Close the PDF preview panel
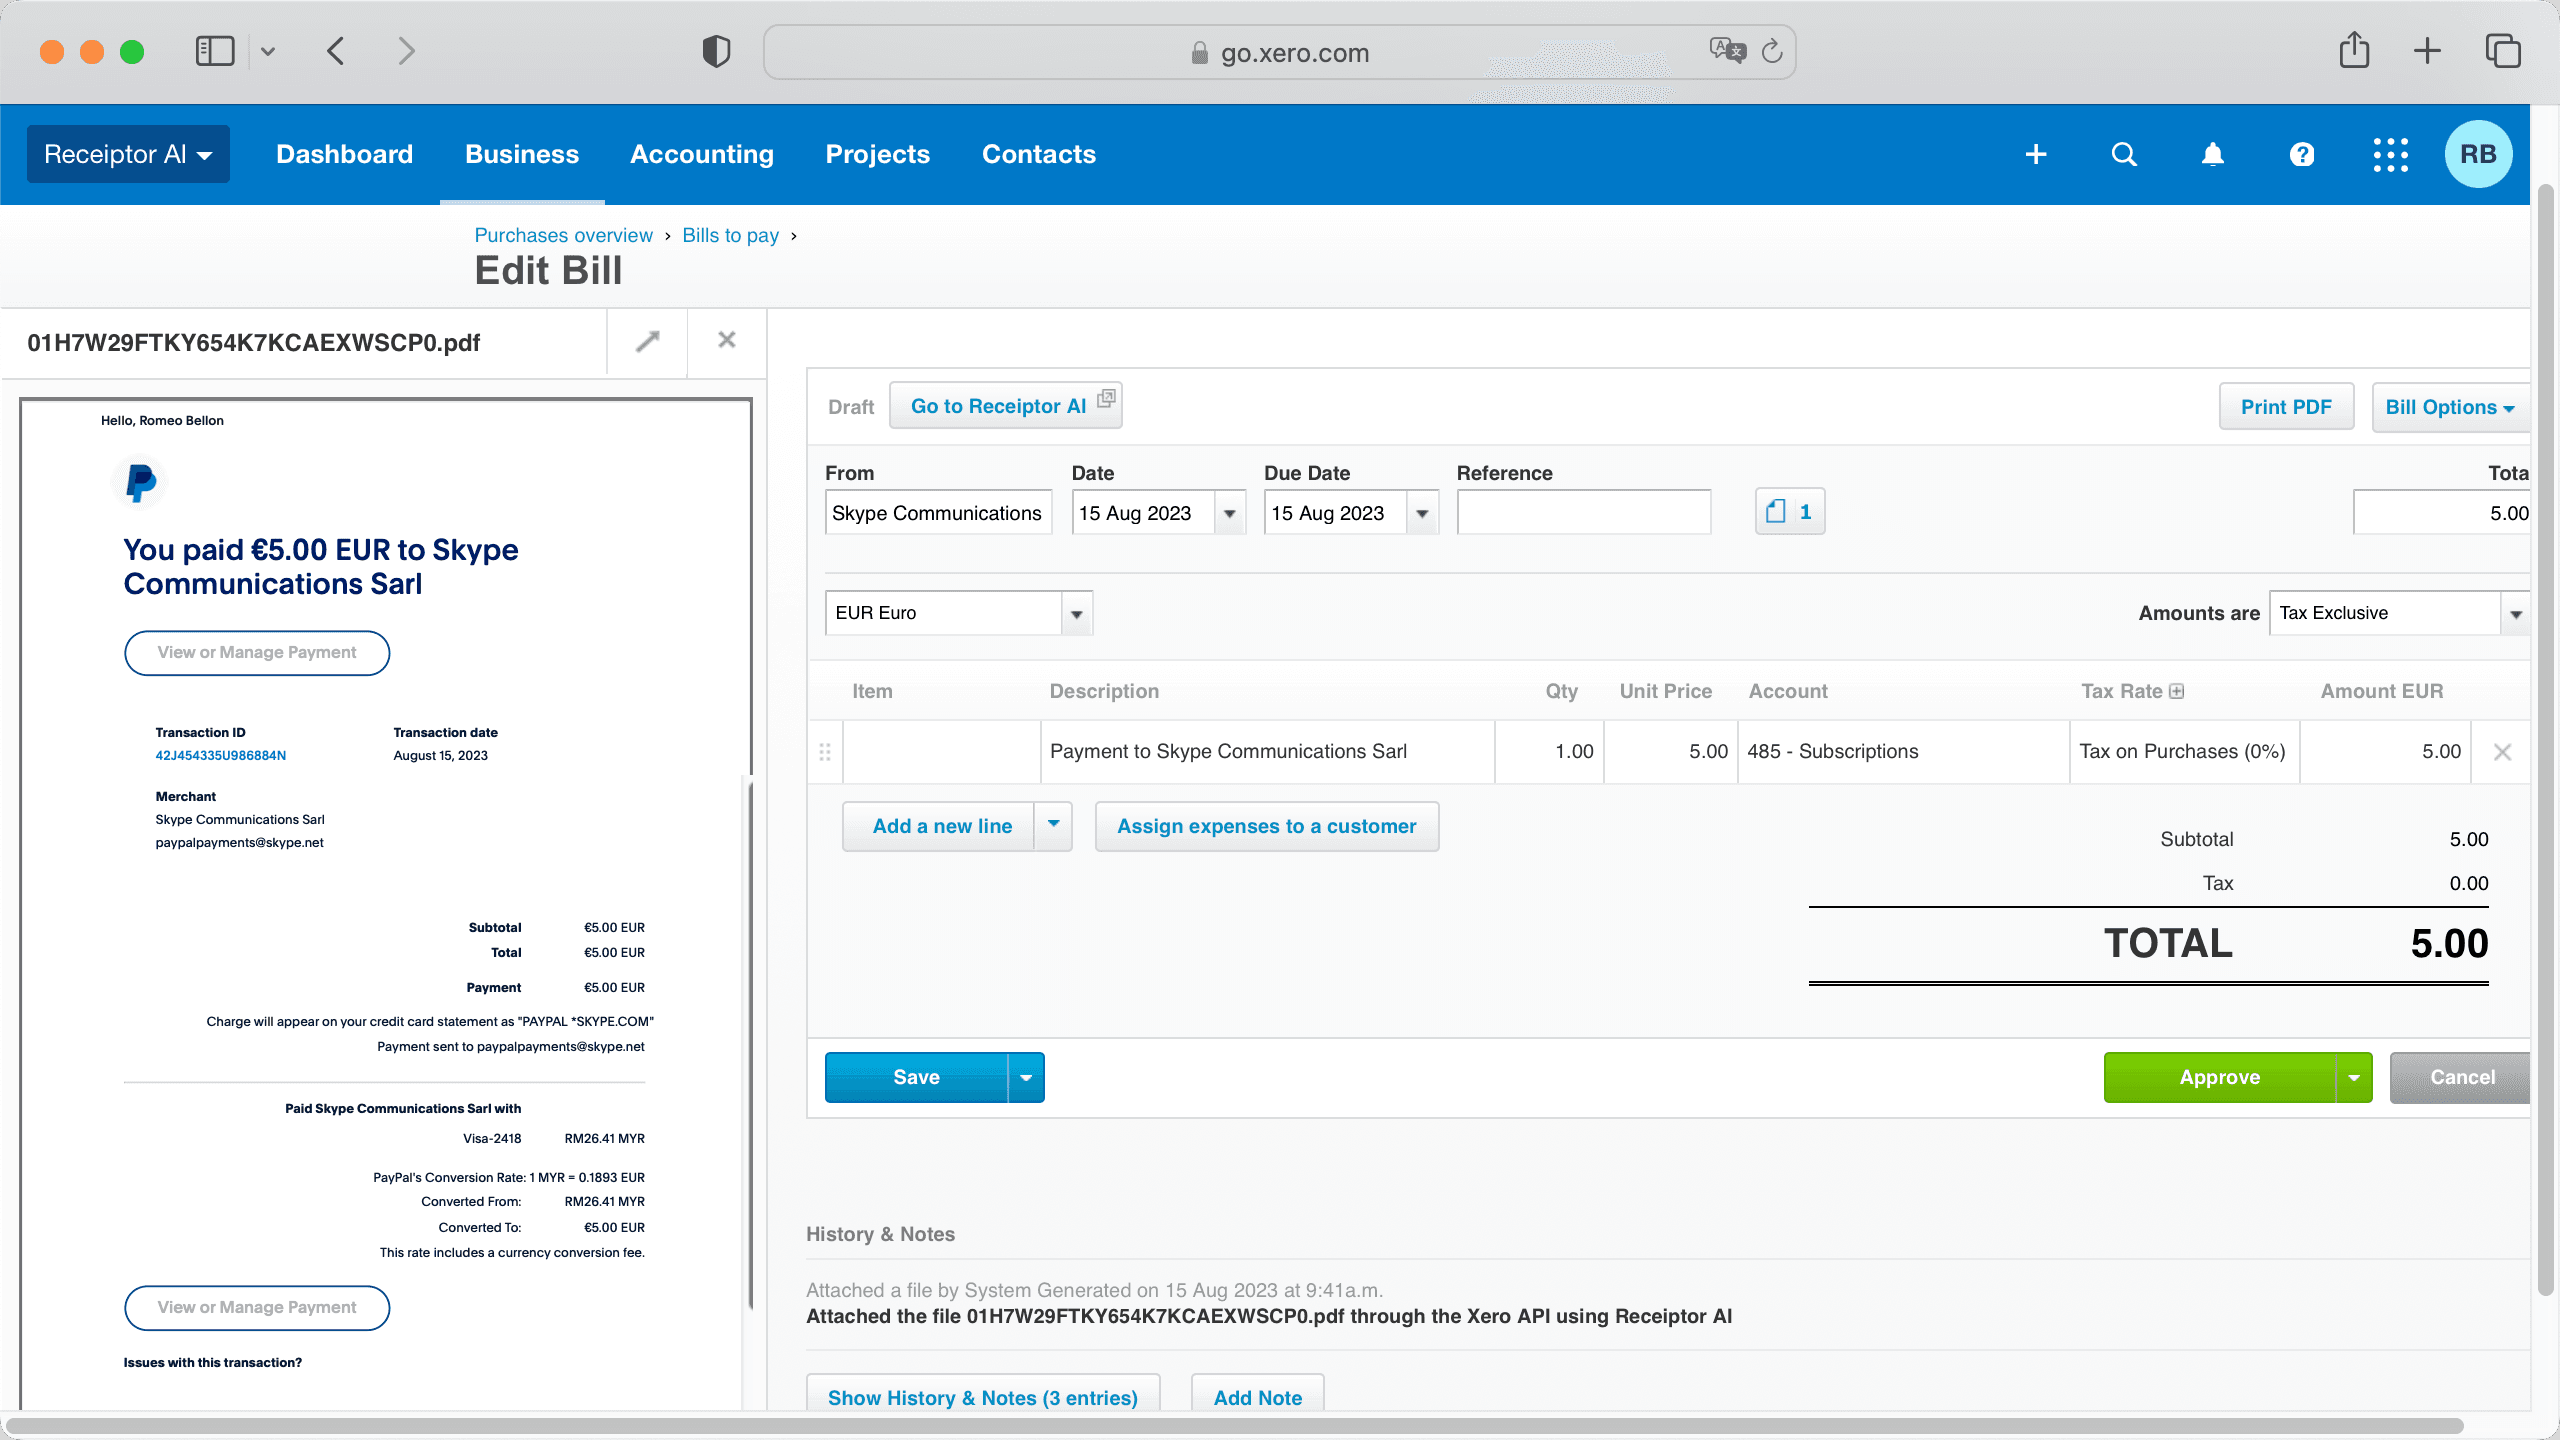 click(x=727, y=341)
